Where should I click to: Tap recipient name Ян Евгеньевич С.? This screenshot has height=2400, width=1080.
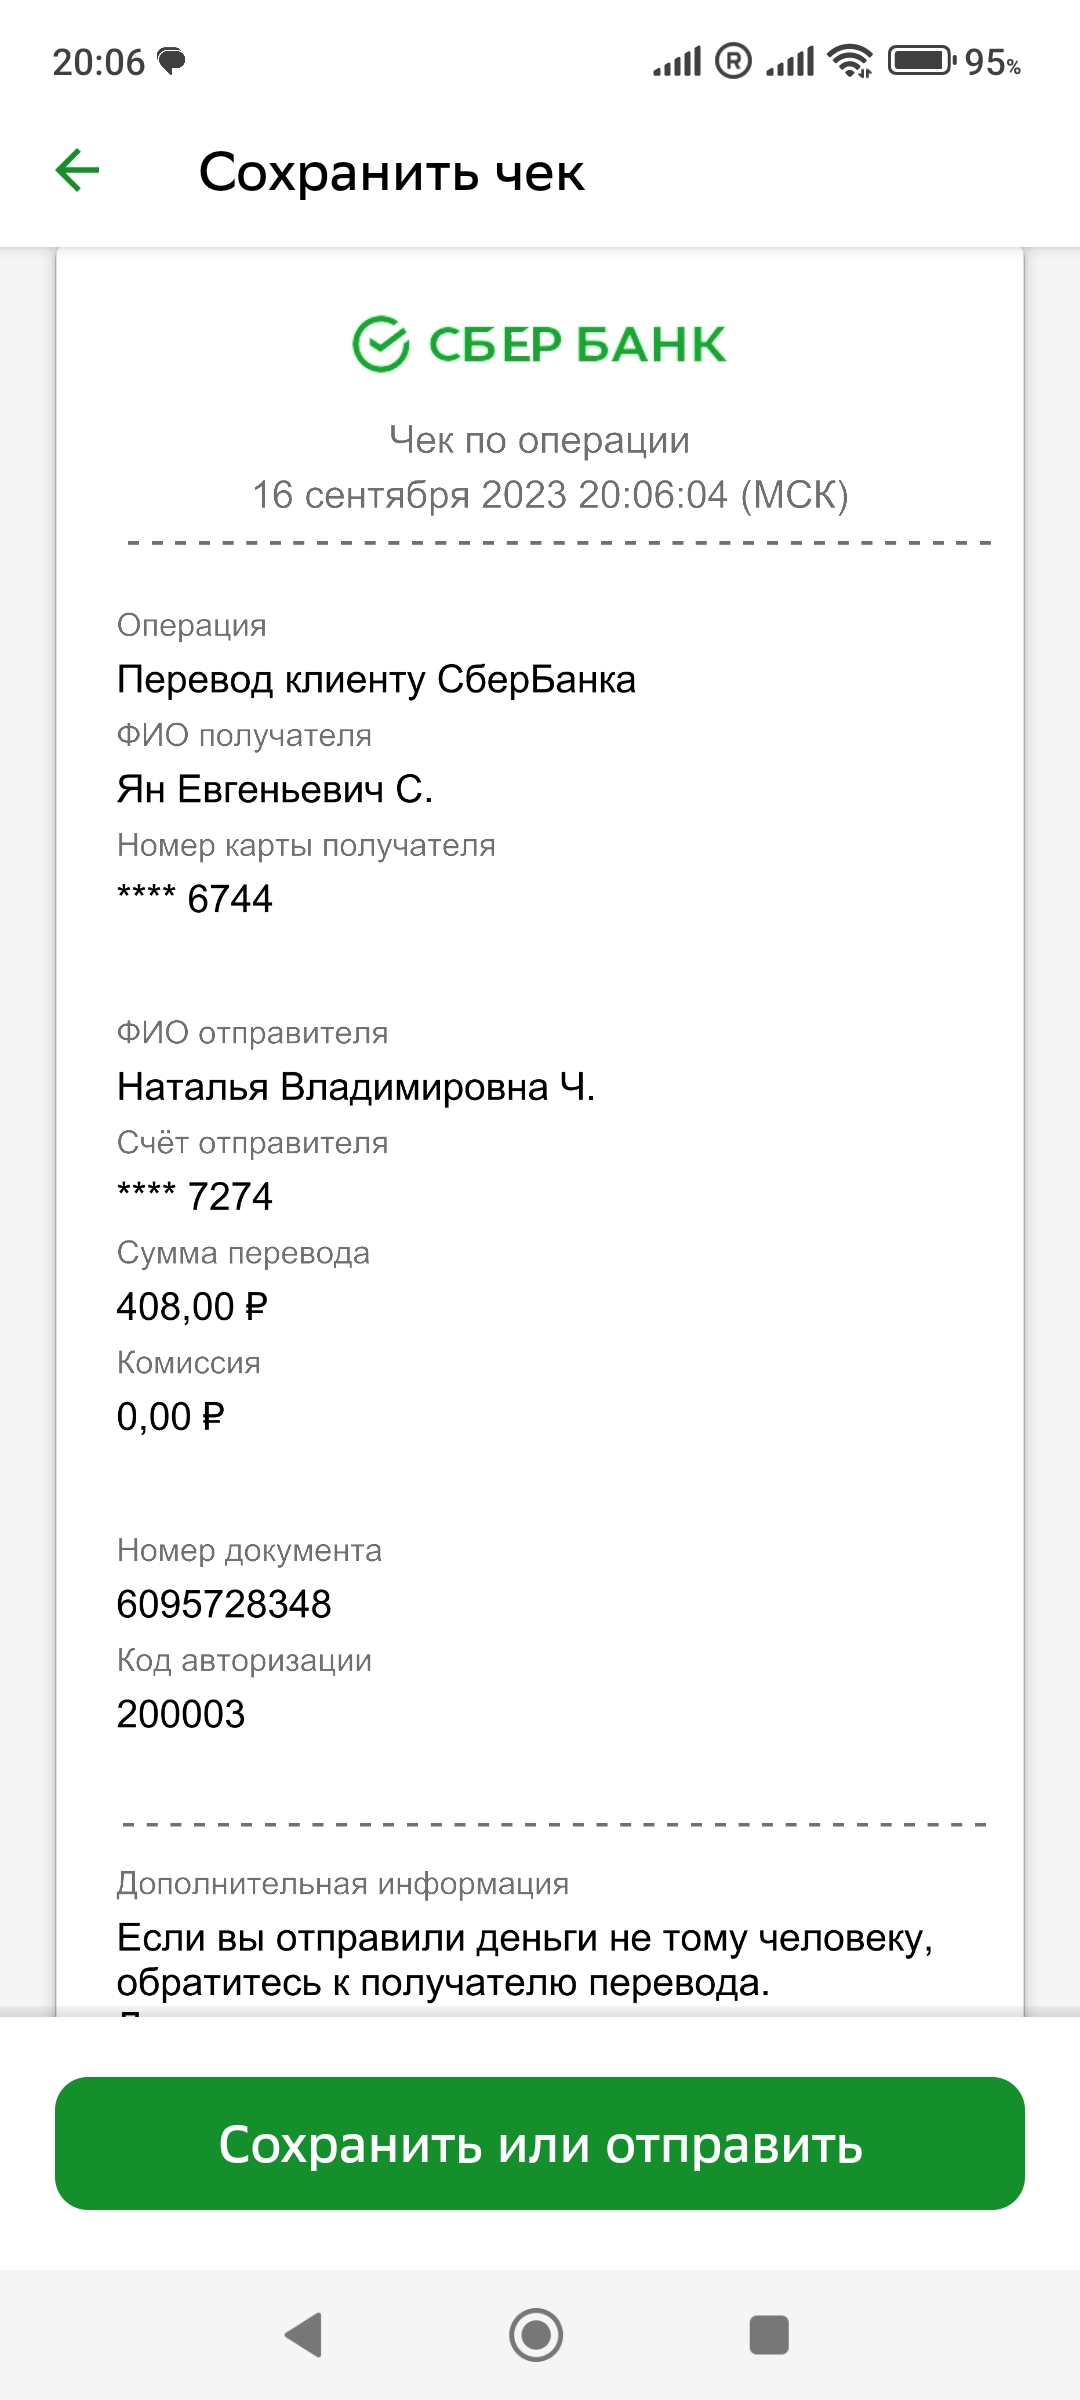(275, 789)
